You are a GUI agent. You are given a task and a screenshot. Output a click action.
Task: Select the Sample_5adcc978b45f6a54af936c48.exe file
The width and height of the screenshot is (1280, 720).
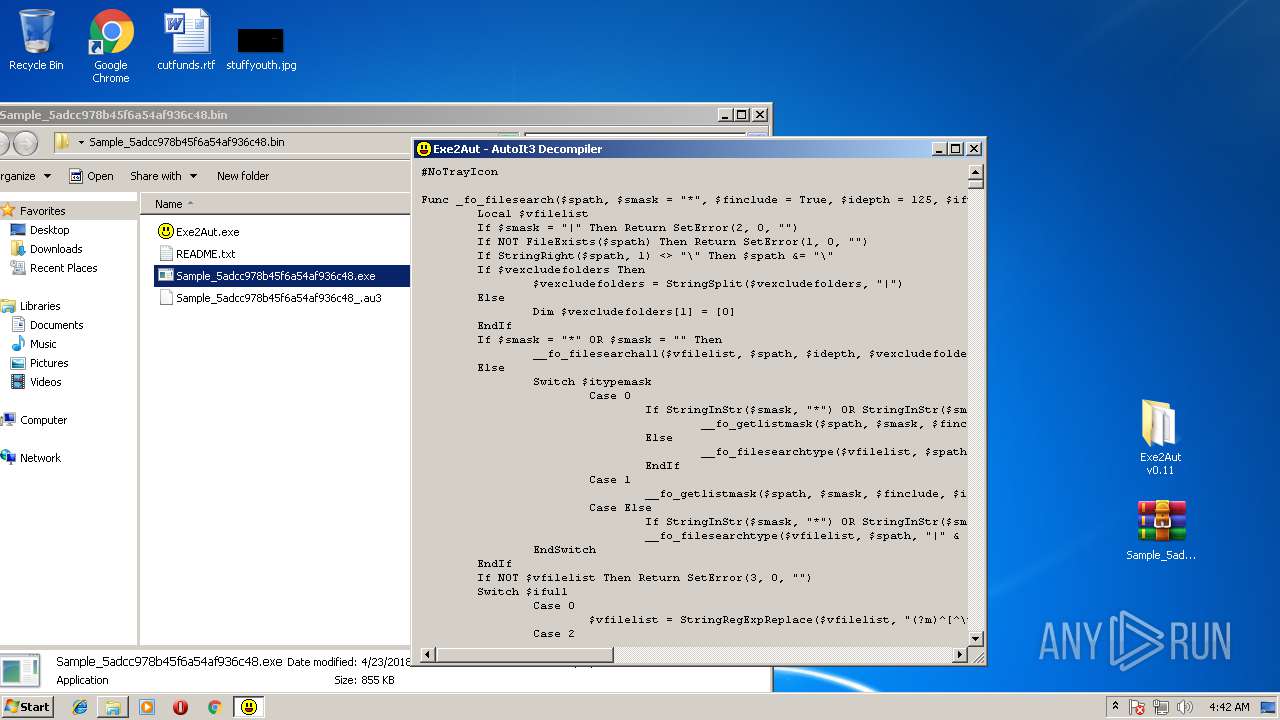coord(282,276)
